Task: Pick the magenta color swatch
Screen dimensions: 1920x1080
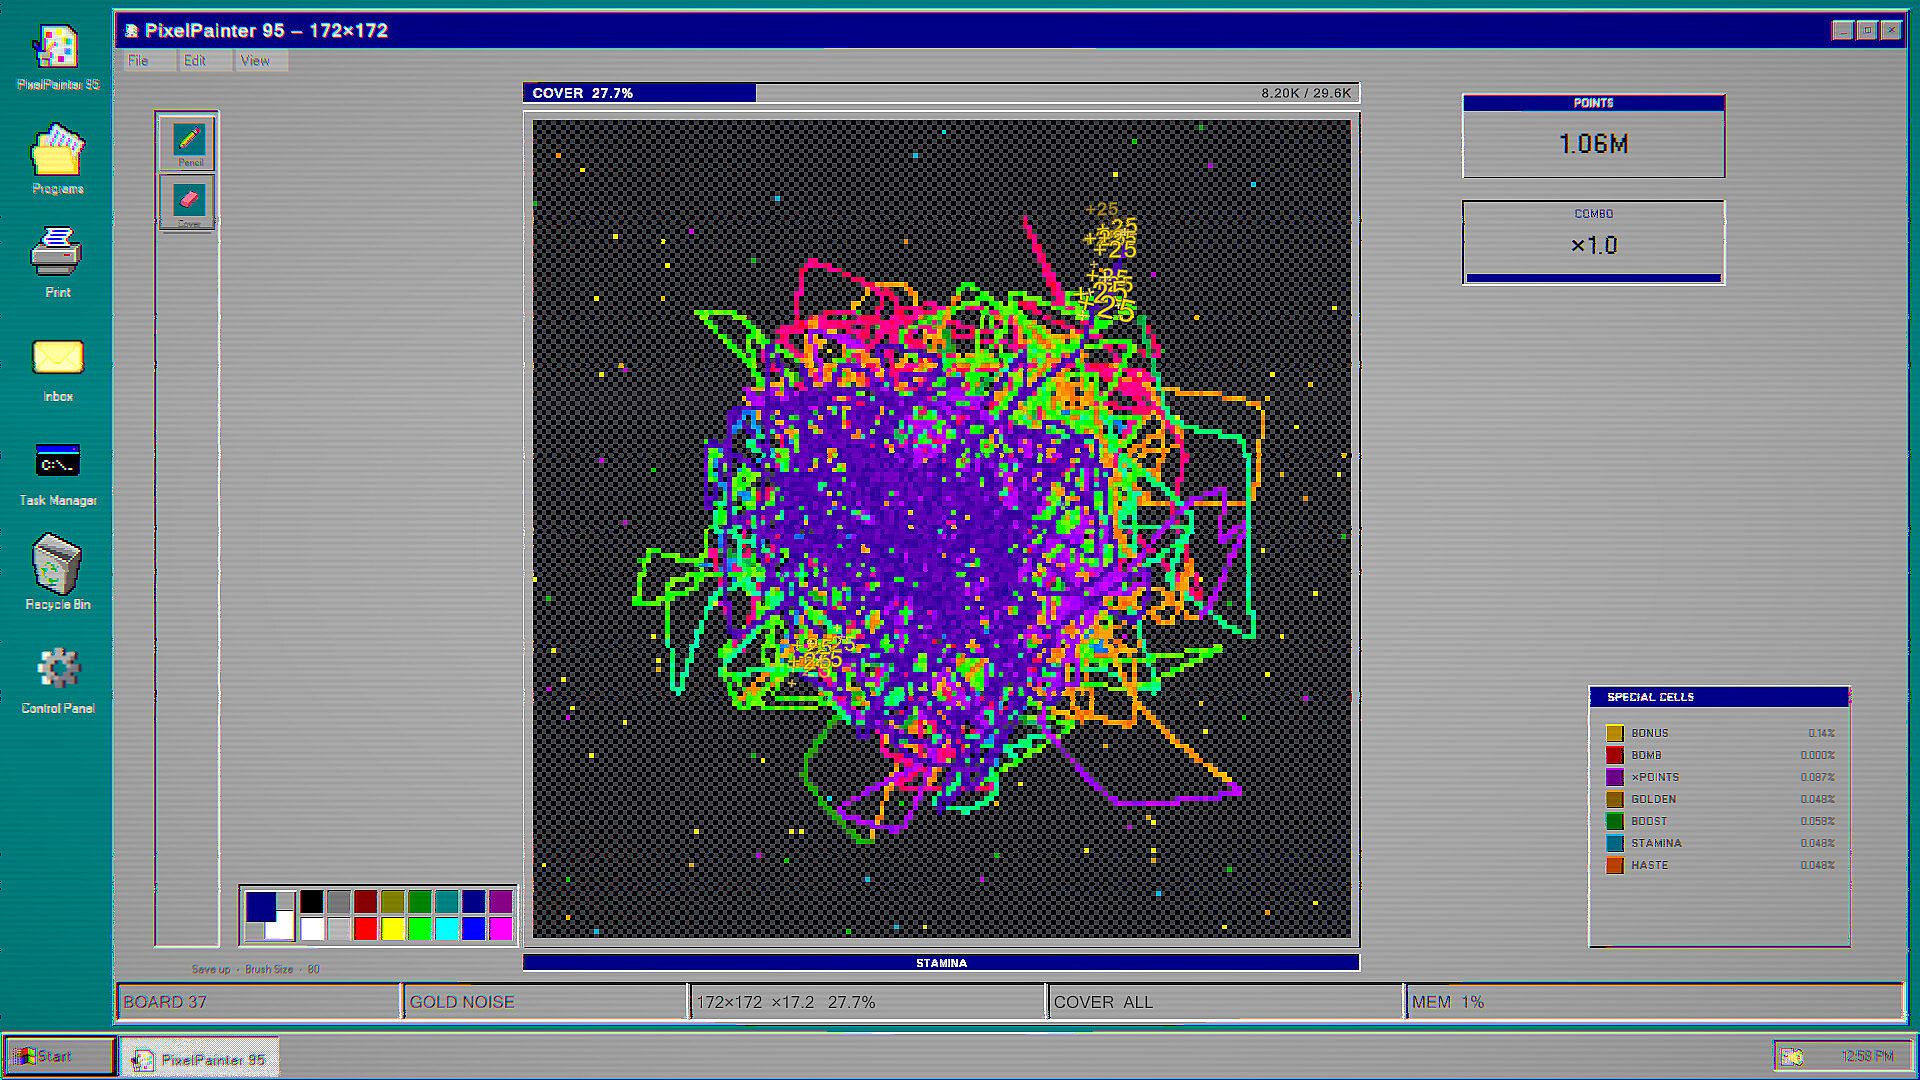Action: tap(501, 929)
